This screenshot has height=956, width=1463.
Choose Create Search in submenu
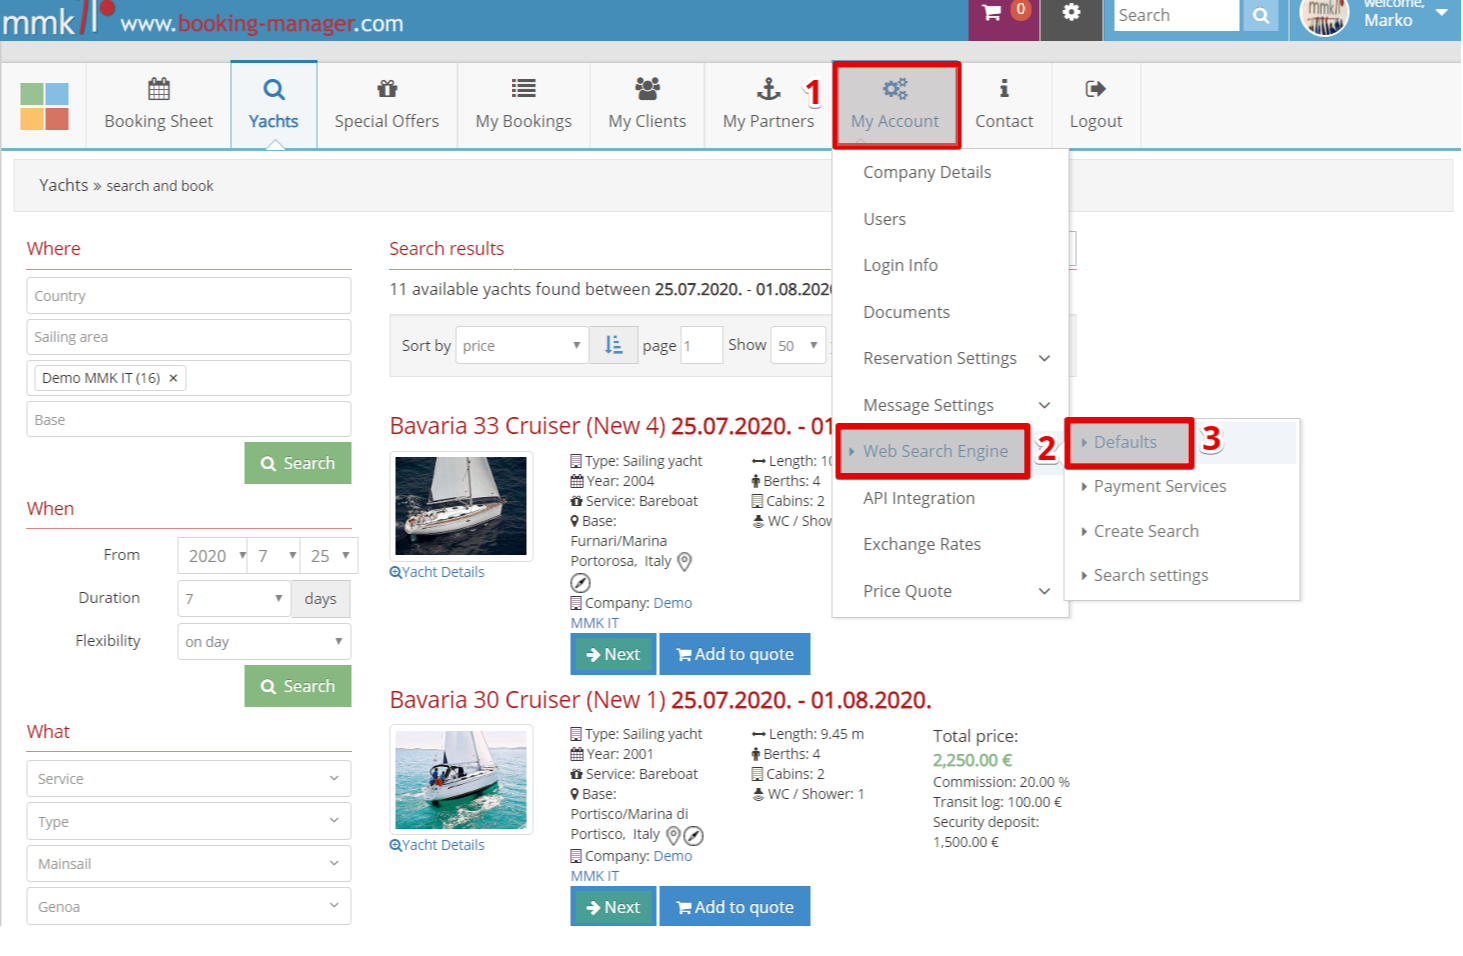(x=1145, y=531)
